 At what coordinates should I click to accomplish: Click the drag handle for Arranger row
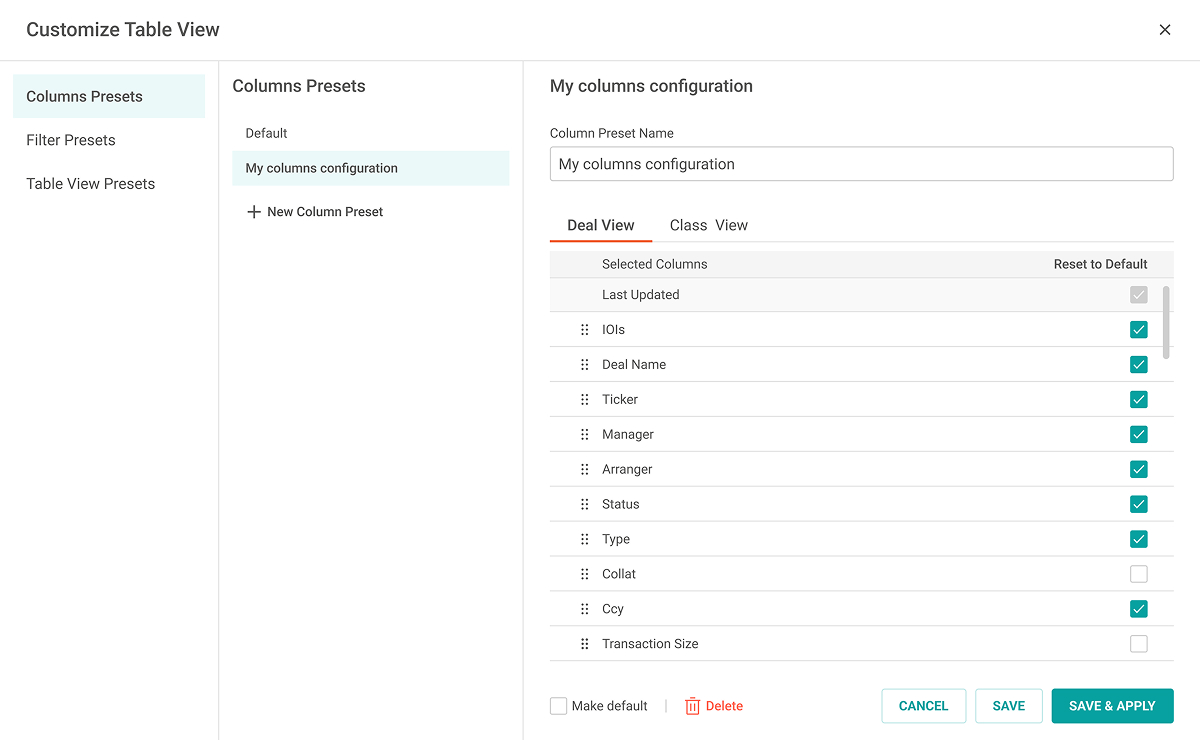[x=585, y=470]
